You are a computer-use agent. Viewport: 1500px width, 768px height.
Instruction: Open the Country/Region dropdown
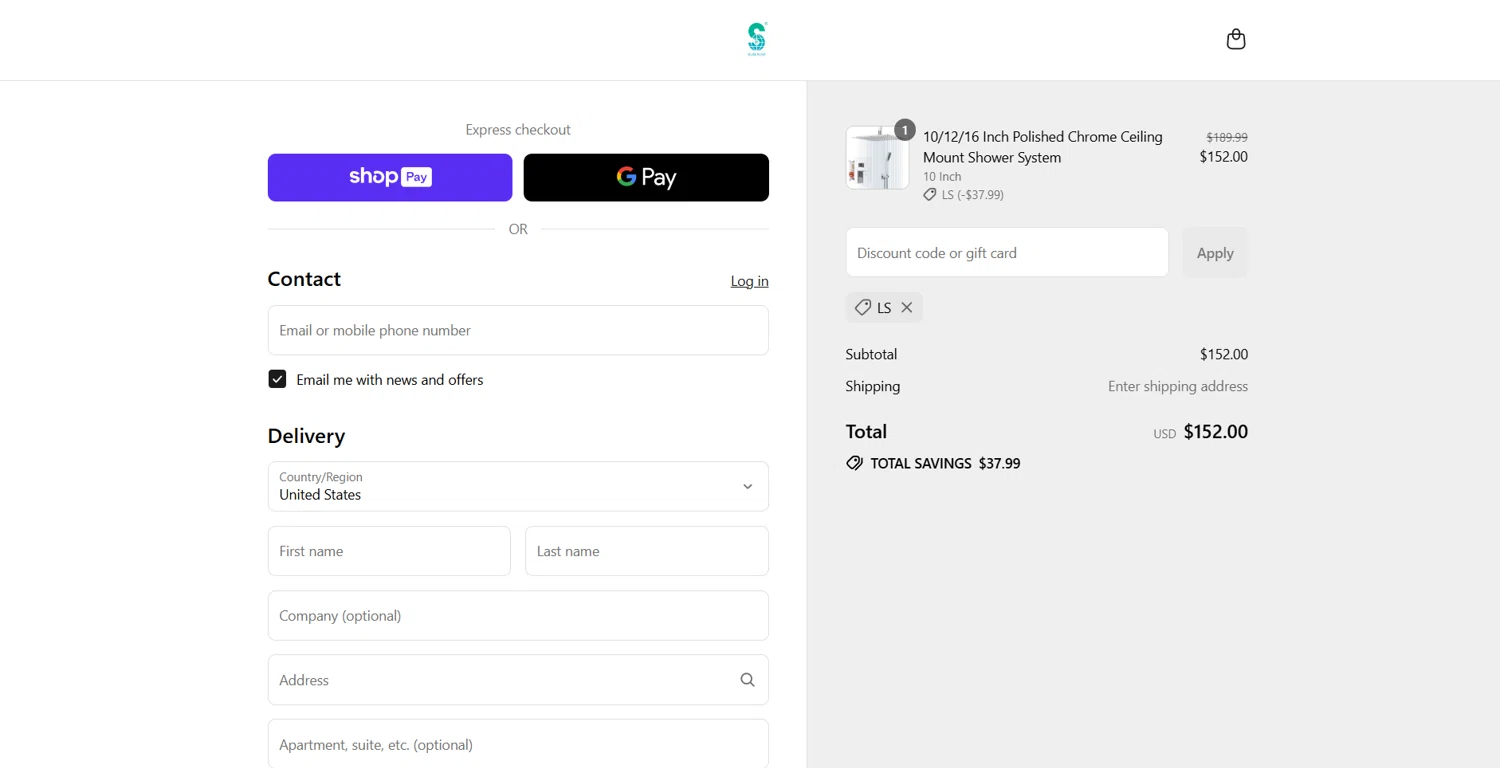[518, 486]
